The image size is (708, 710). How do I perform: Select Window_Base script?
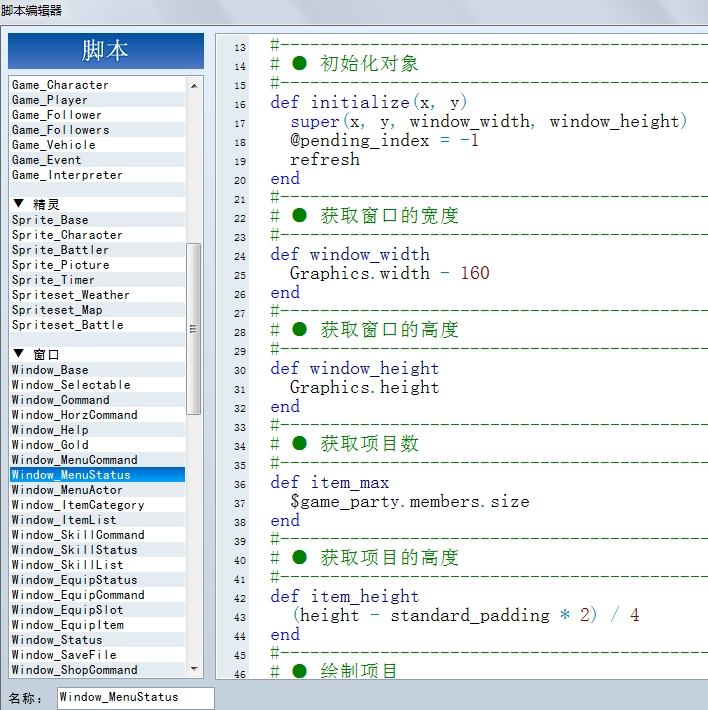point(97,369)
